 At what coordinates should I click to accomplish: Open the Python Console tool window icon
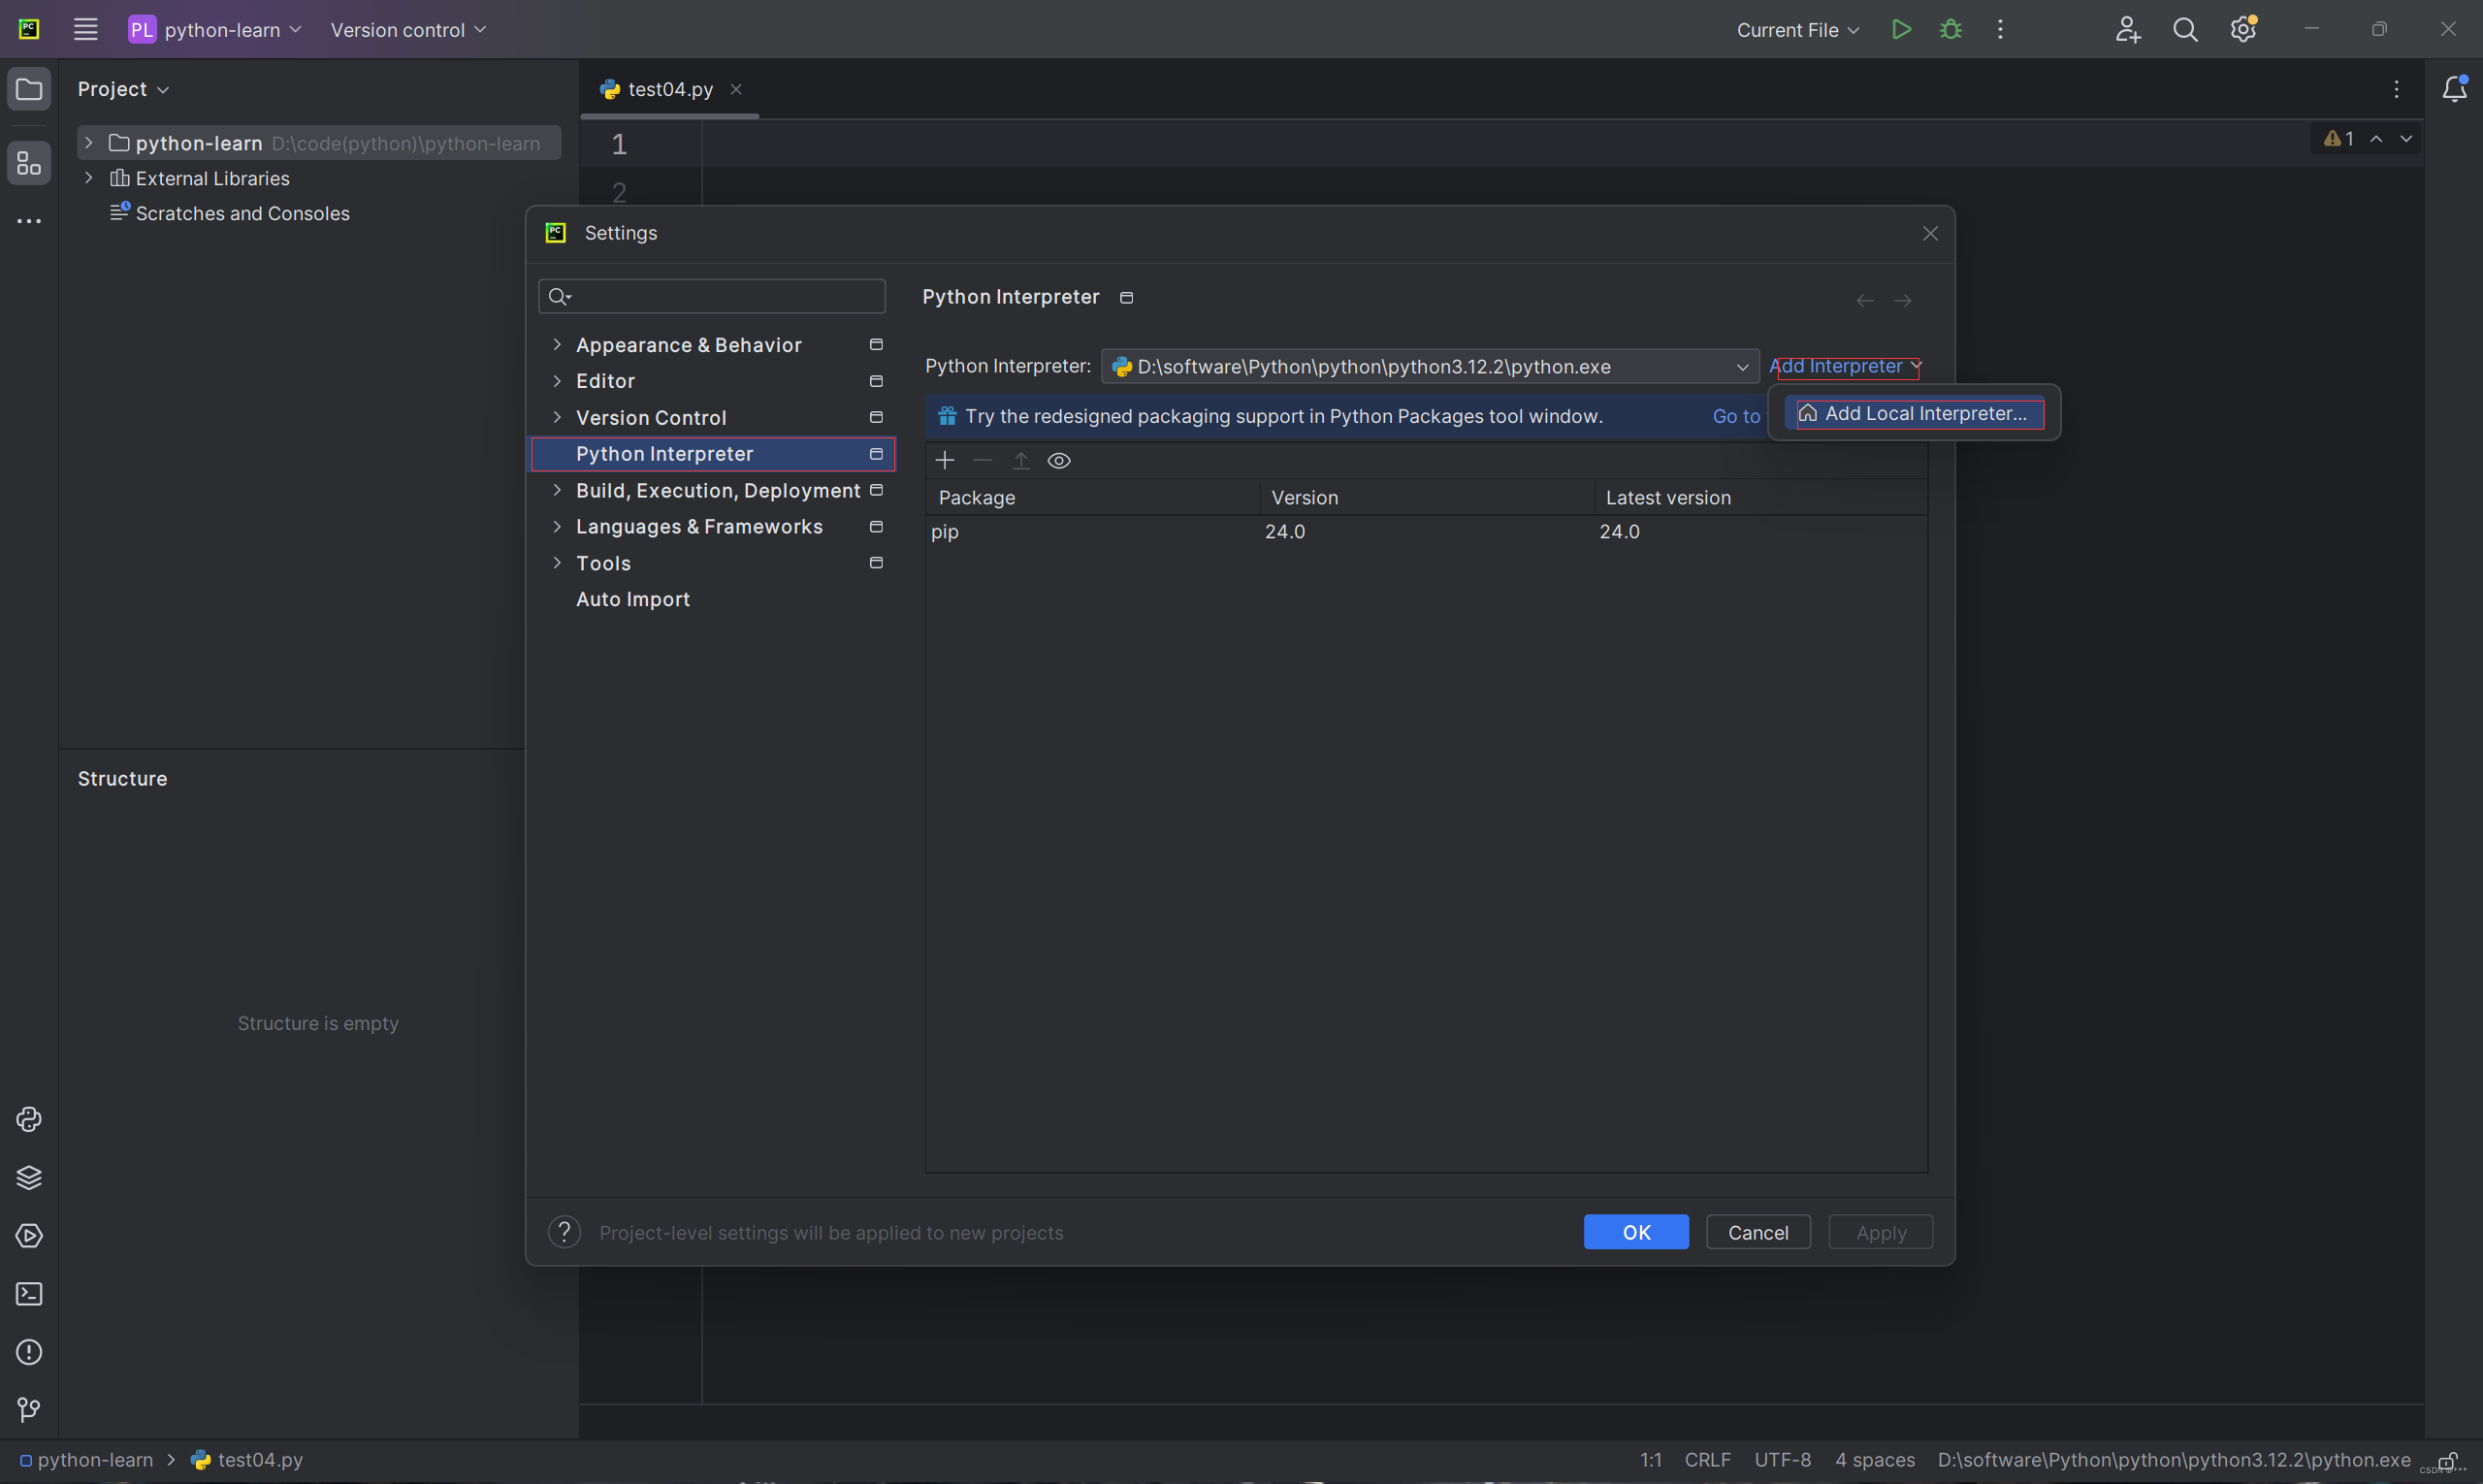(x=29, y=1119)
